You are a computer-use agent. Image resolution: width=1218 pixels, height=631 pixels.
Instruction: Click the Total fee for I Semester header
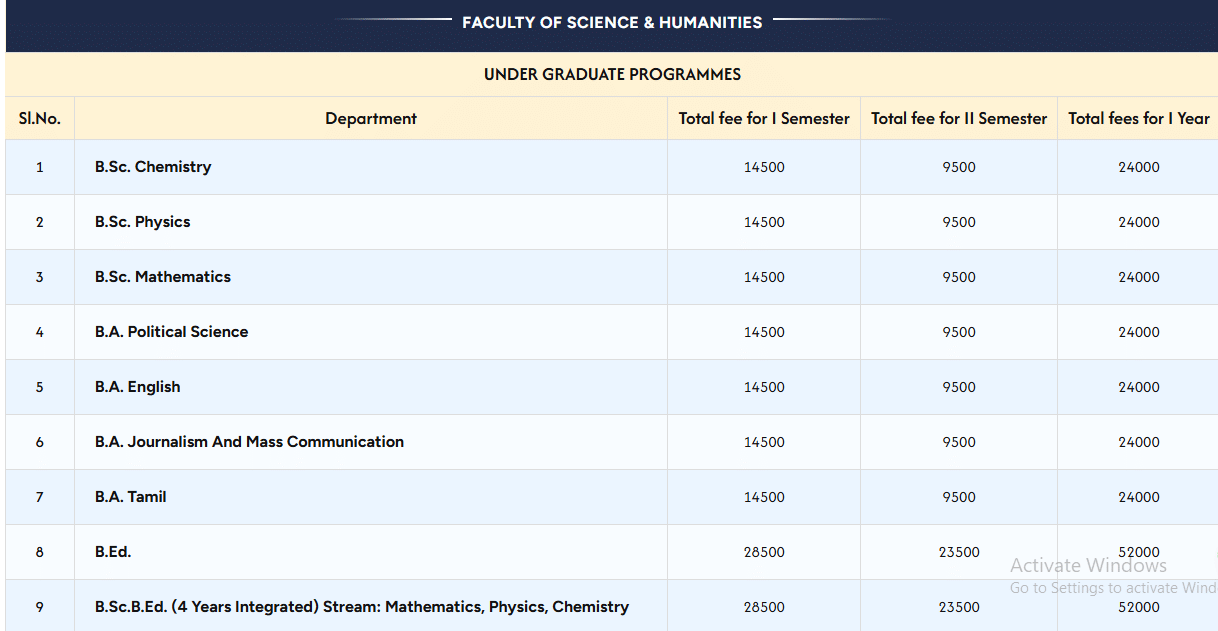764,118
